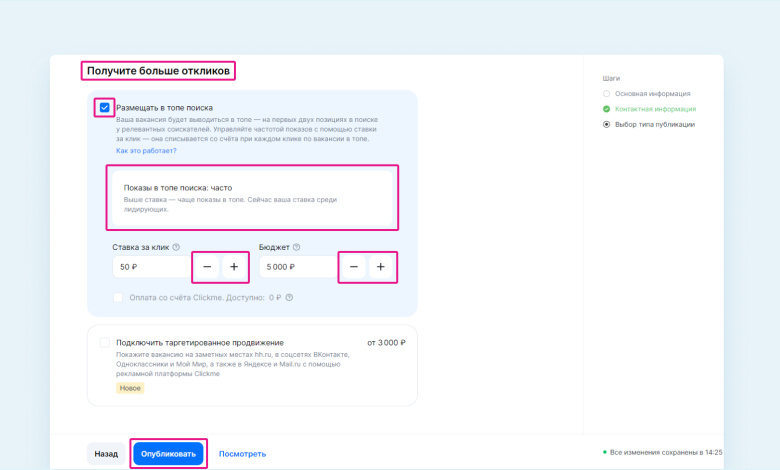Follow the Как это работает? link
Viewport: 780px width, 470px height.
tap(146, 150)
